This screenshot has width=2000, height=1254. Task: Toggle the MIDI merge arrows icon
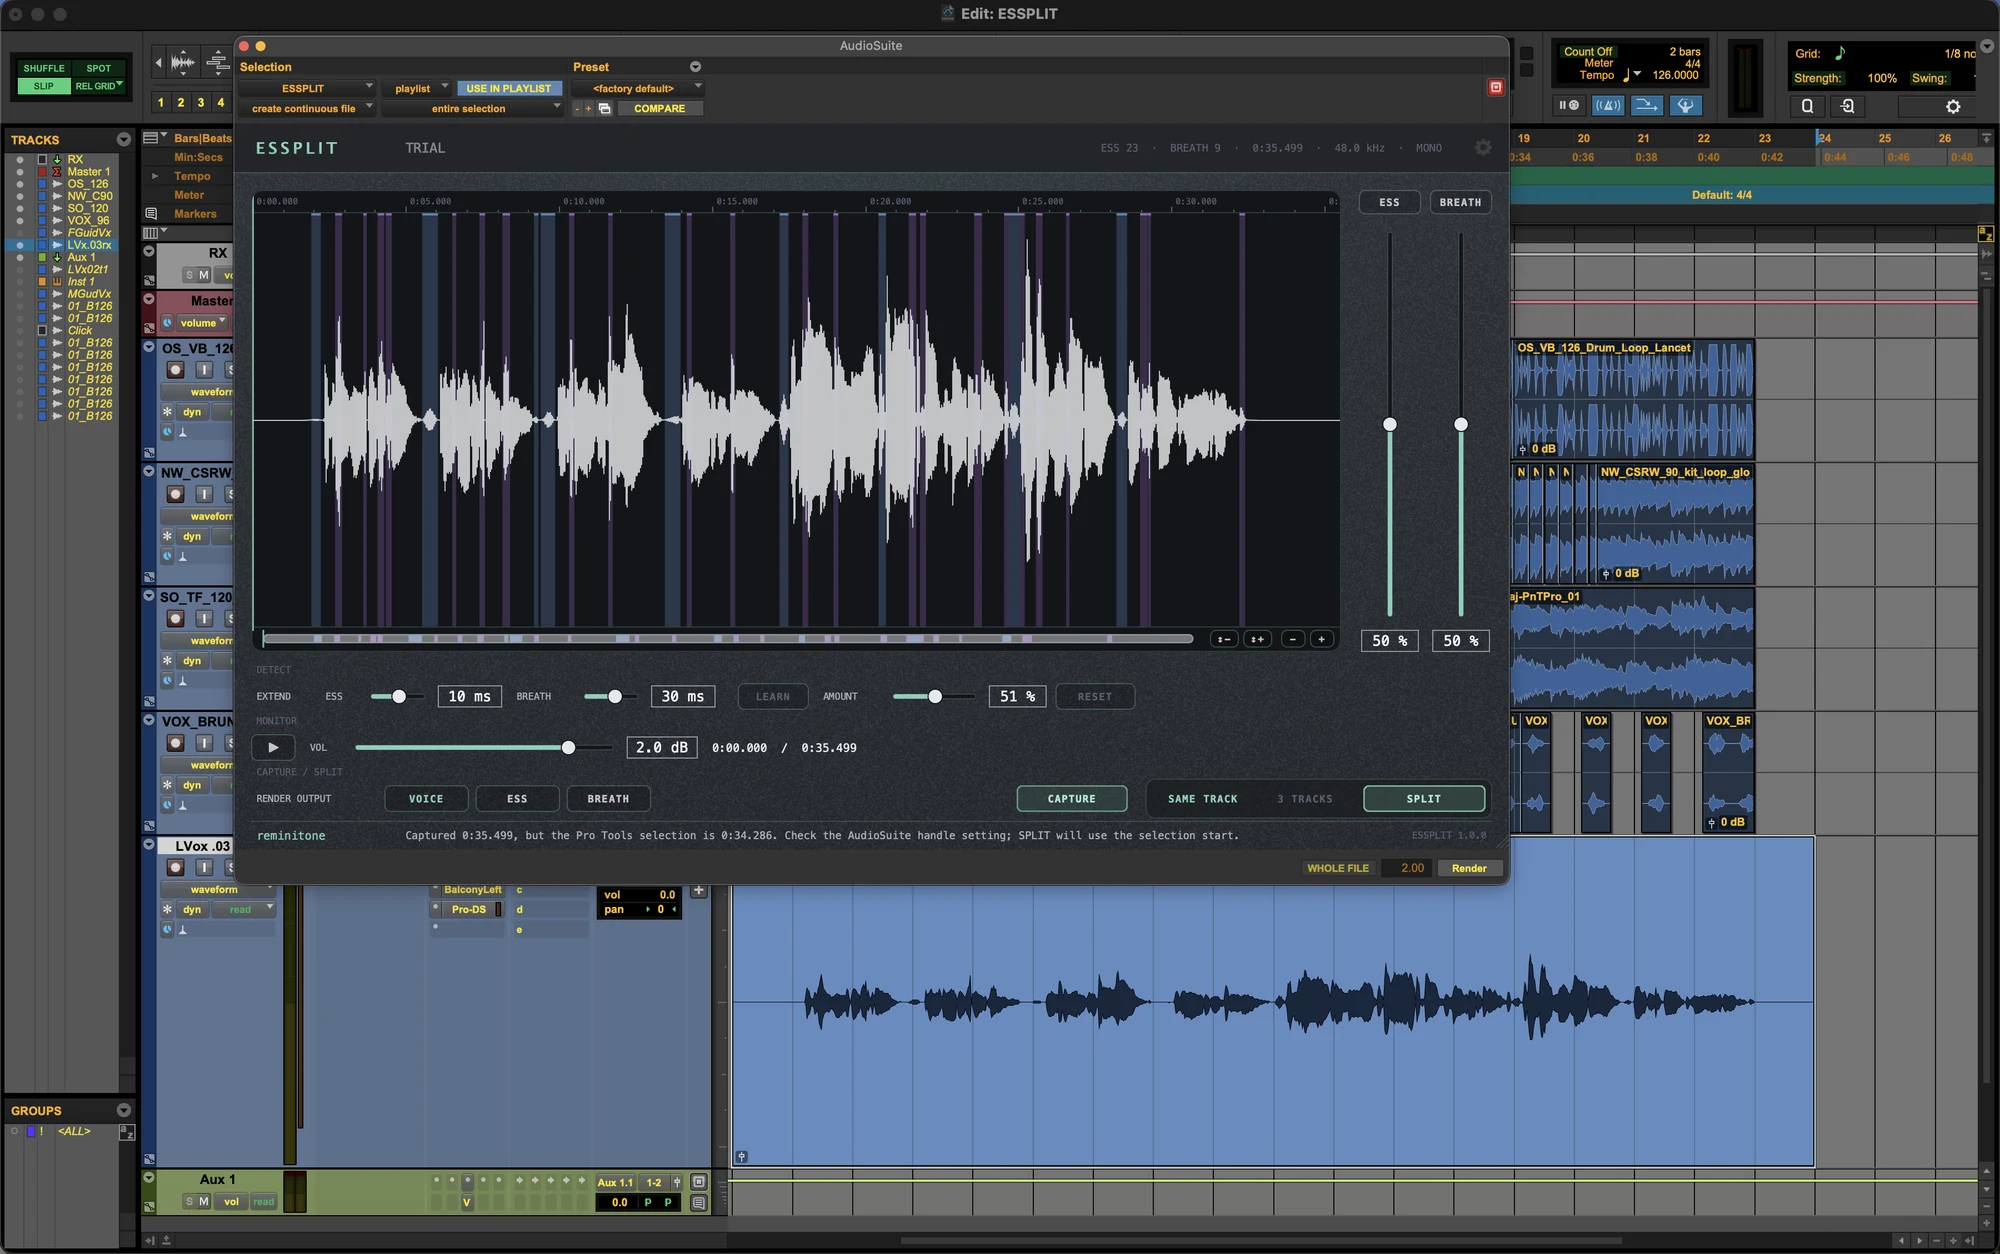pyautogui.click(x=1646, y=105)
